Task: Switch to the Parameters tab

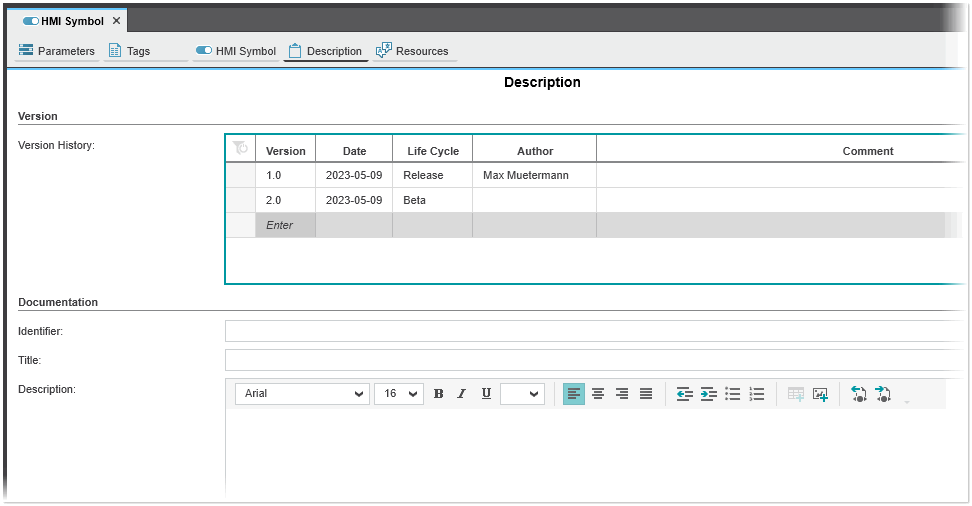Action: (x=57, y=51)
